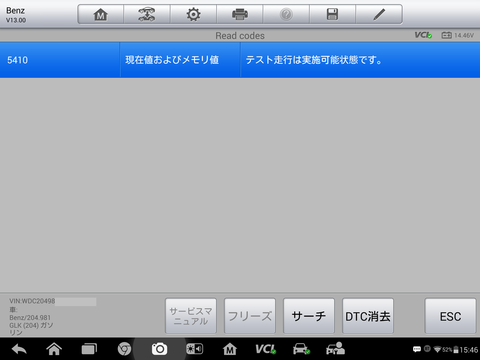
Task: Save data with the floppy disk icon
Action: tap(332, 14)
